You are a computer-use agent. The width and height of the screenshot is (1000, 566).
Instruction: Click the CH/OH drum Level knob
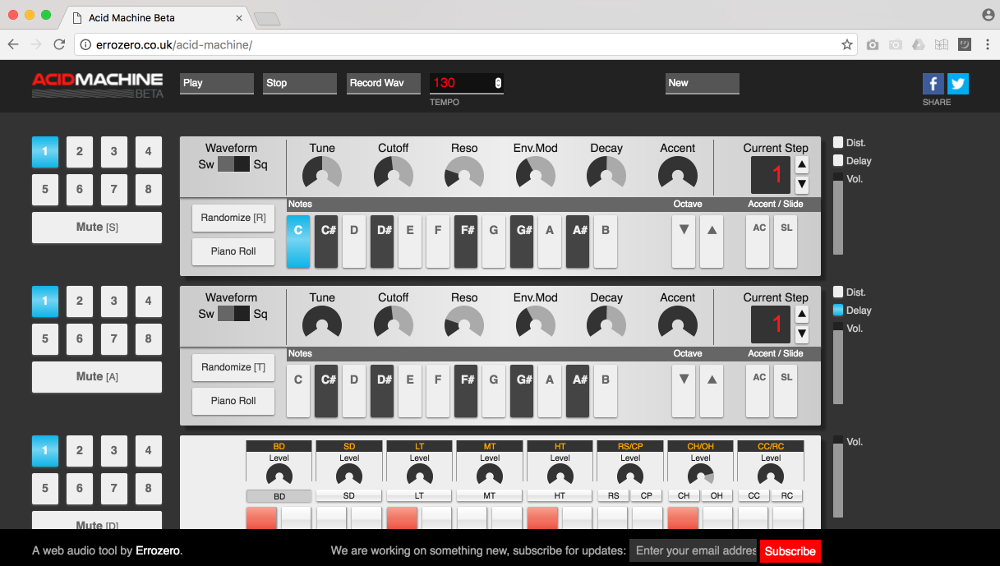[700, 475]
